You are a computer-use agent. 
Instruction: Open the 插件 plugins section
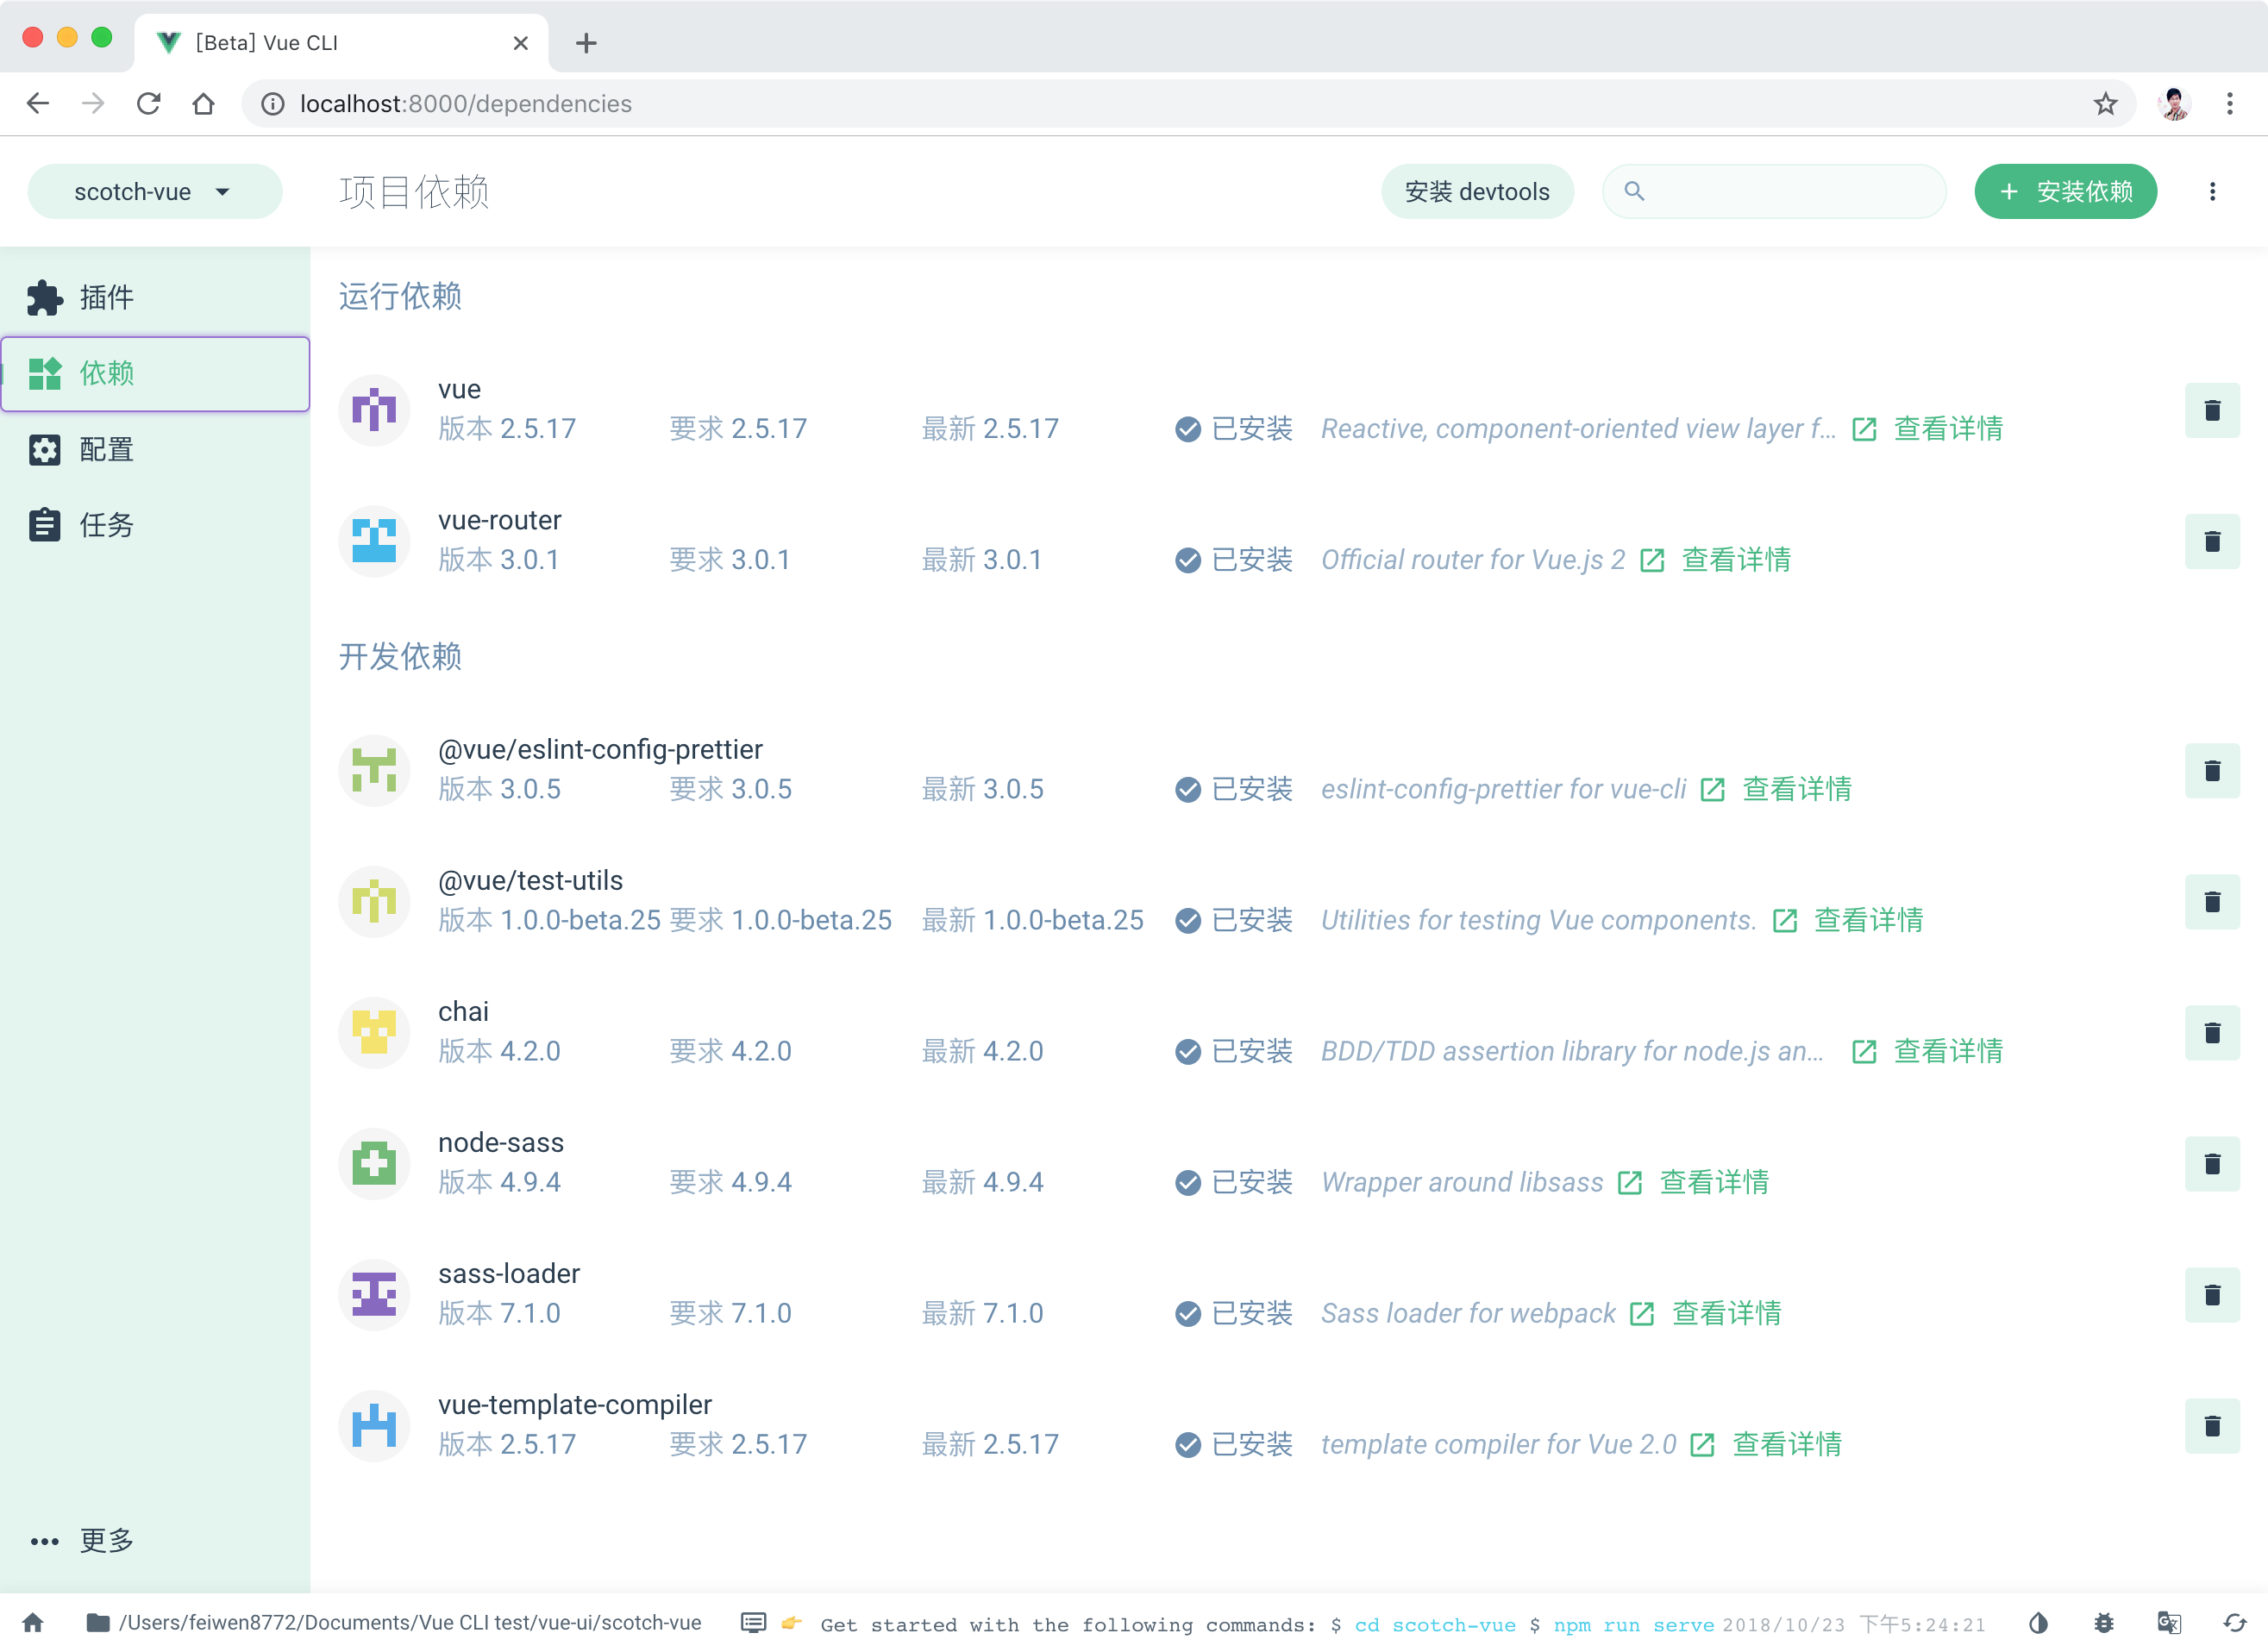pyautogui.click(x=155, y=297)
